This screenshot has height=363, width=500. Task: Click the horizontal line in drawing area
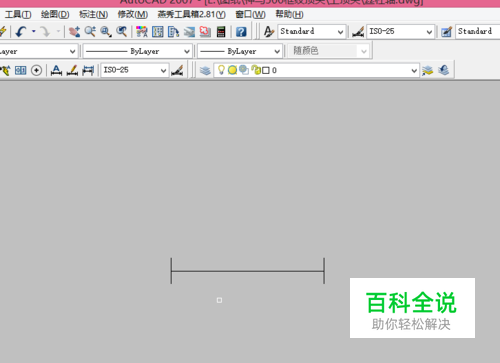[x=248, y=271]
